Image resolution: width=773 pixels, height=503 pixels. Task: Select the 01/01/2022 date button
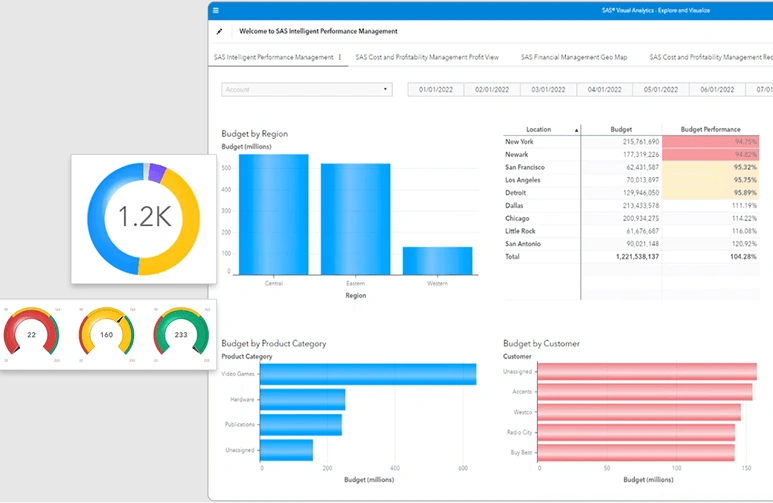(x=435, y=90)
